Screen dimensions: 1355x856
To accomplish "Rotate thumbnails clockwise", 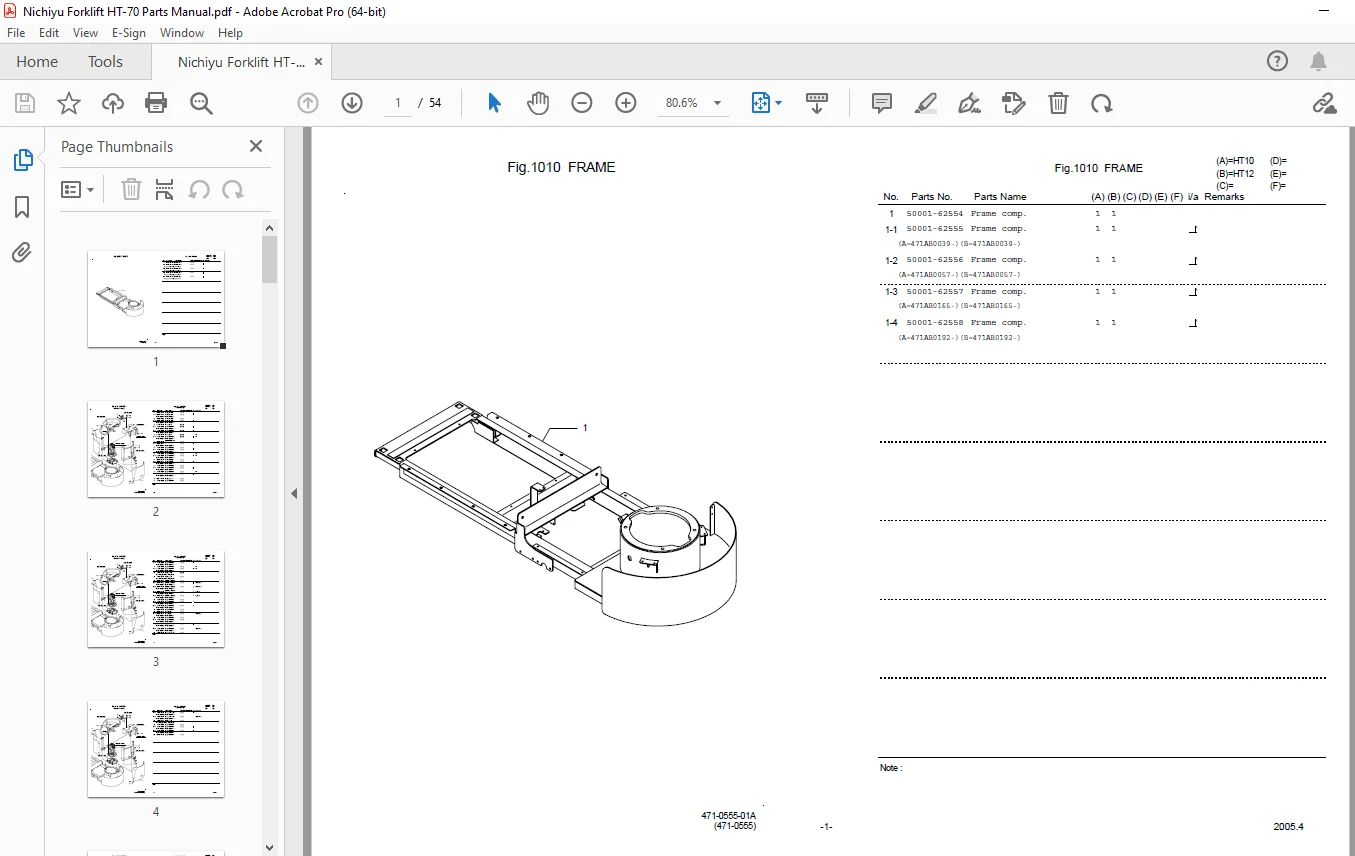I will (x=233, y=190).
